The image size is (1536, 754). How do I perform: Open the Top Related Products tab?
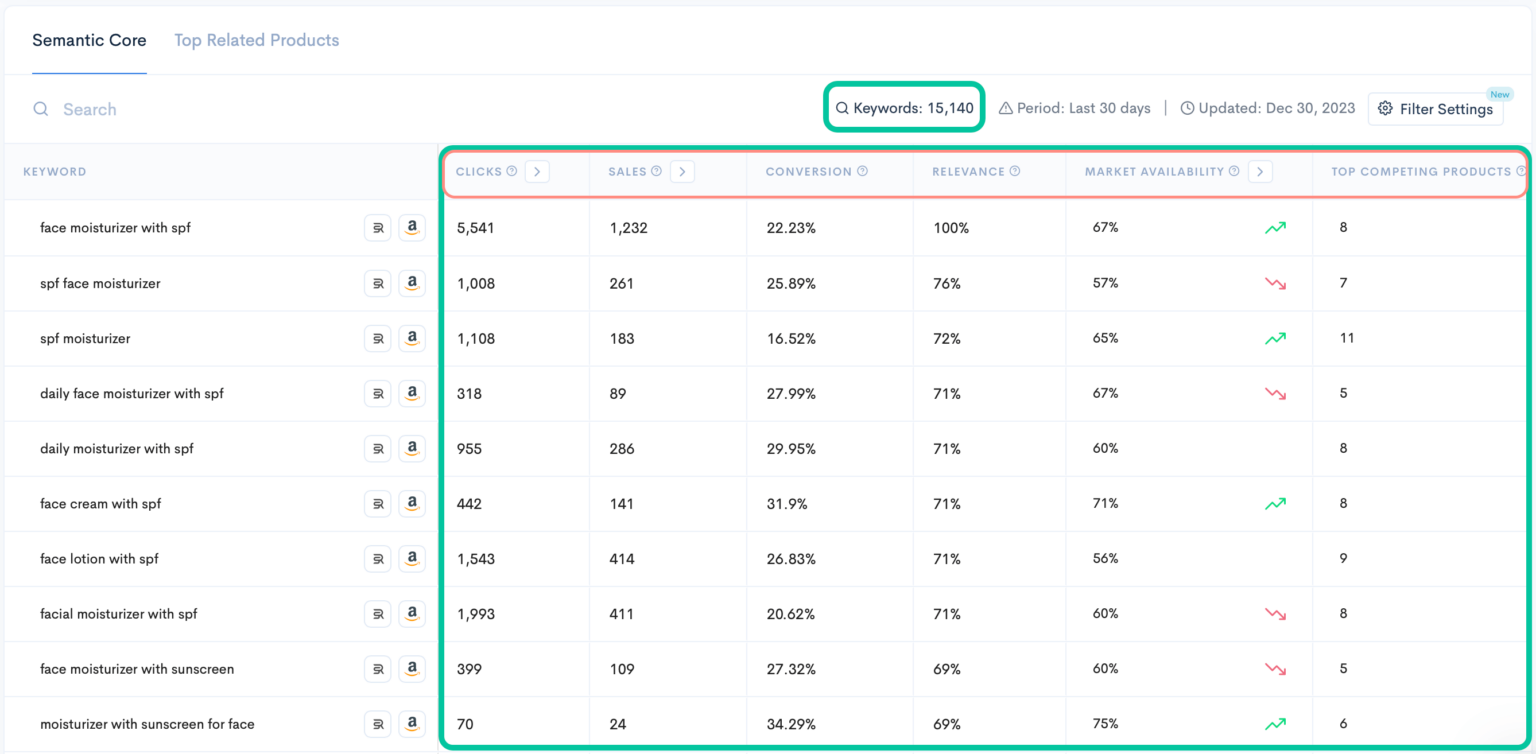257,40
